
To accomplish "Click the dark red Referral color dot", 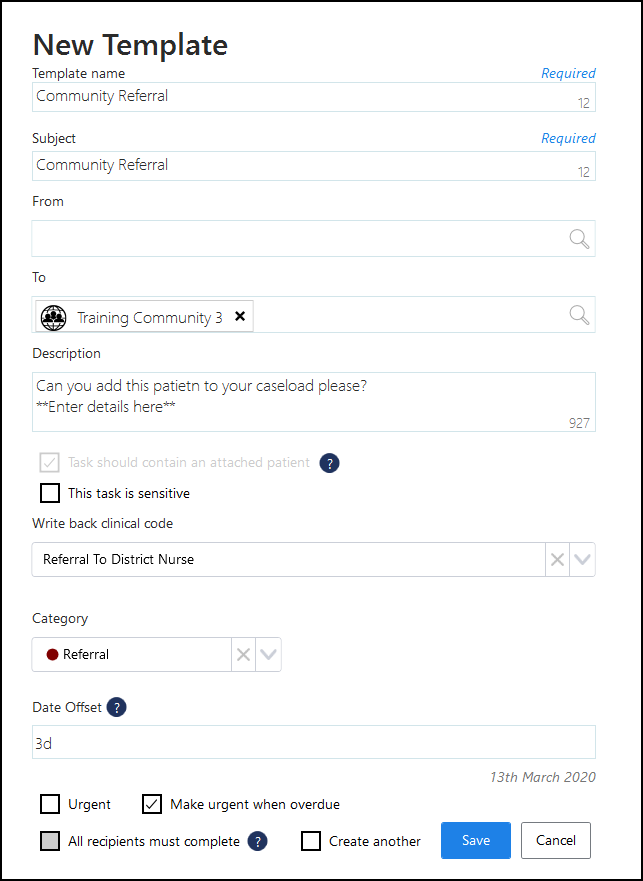I will click(x=52, y=655).
